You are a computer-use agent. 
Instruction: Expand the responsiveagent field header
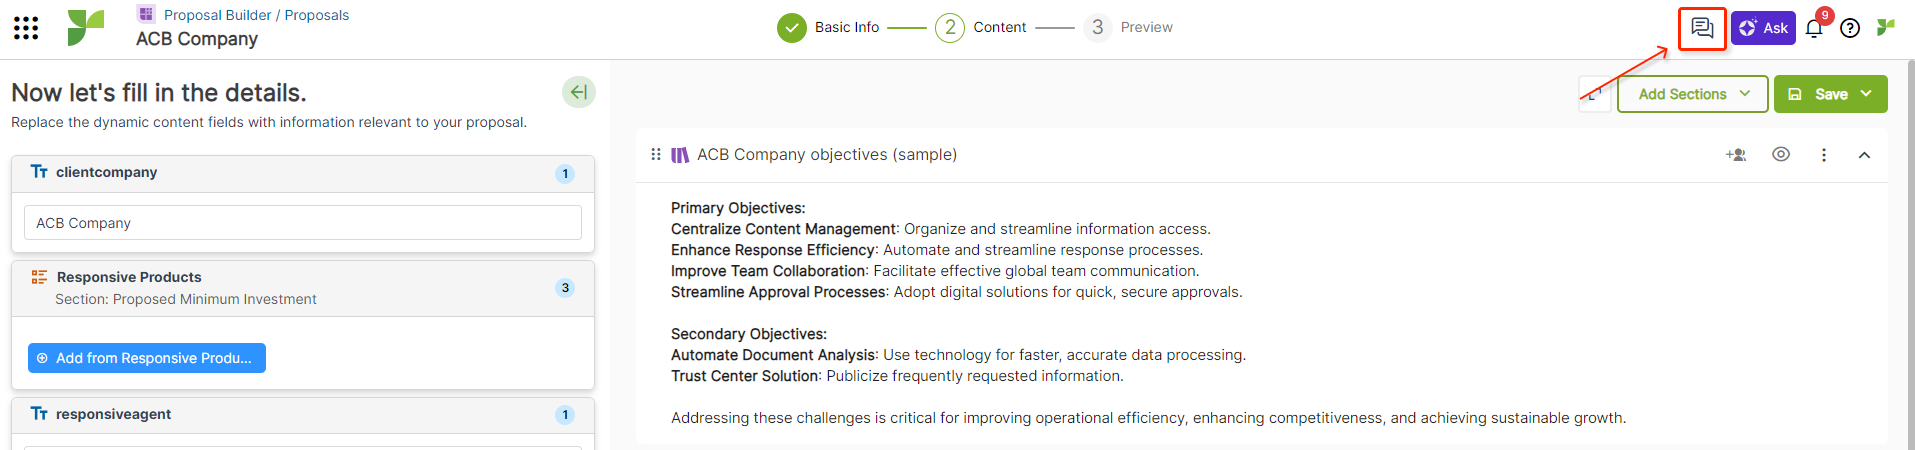click(x=303, y=415)
